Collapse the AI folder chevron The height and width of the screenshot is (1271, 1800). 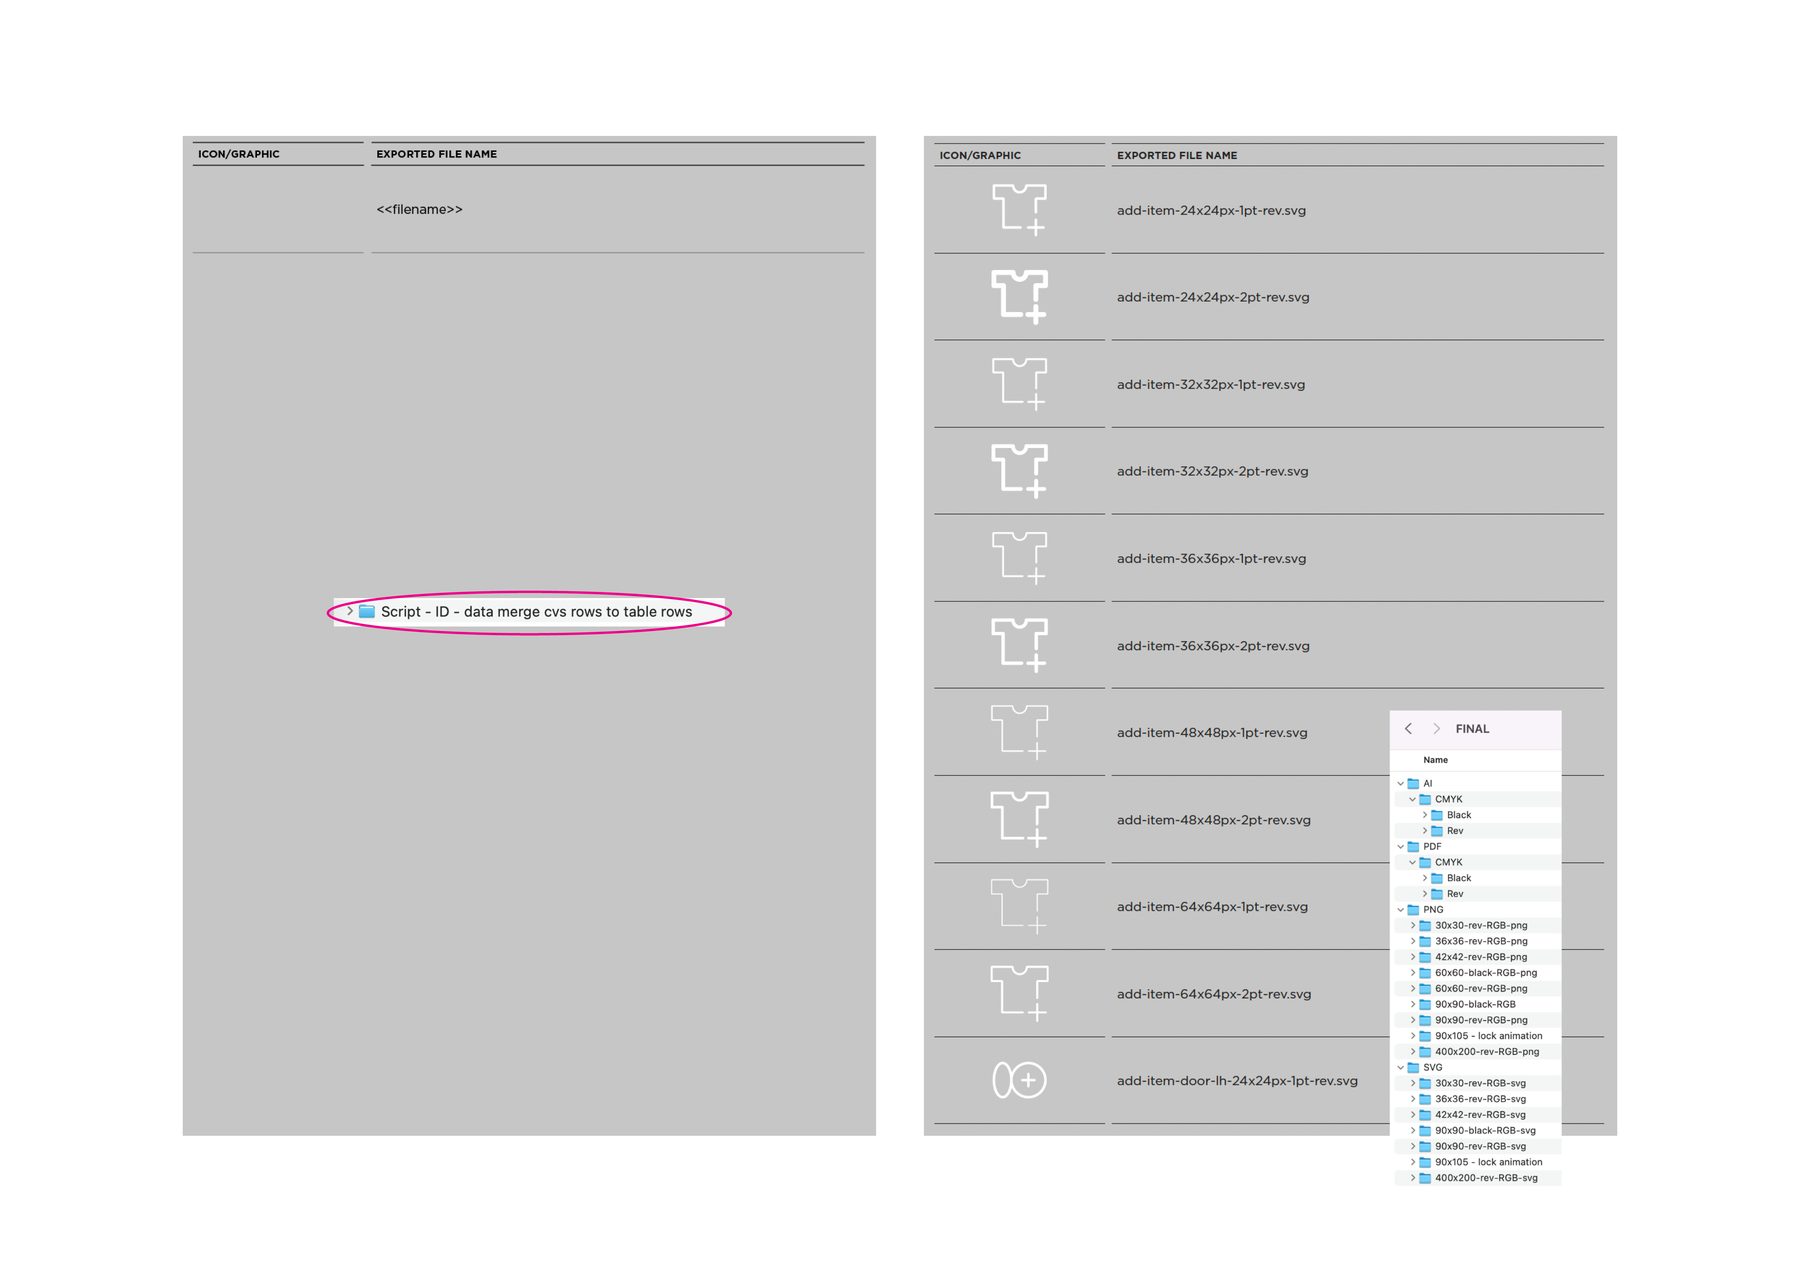pos(1400,784)
